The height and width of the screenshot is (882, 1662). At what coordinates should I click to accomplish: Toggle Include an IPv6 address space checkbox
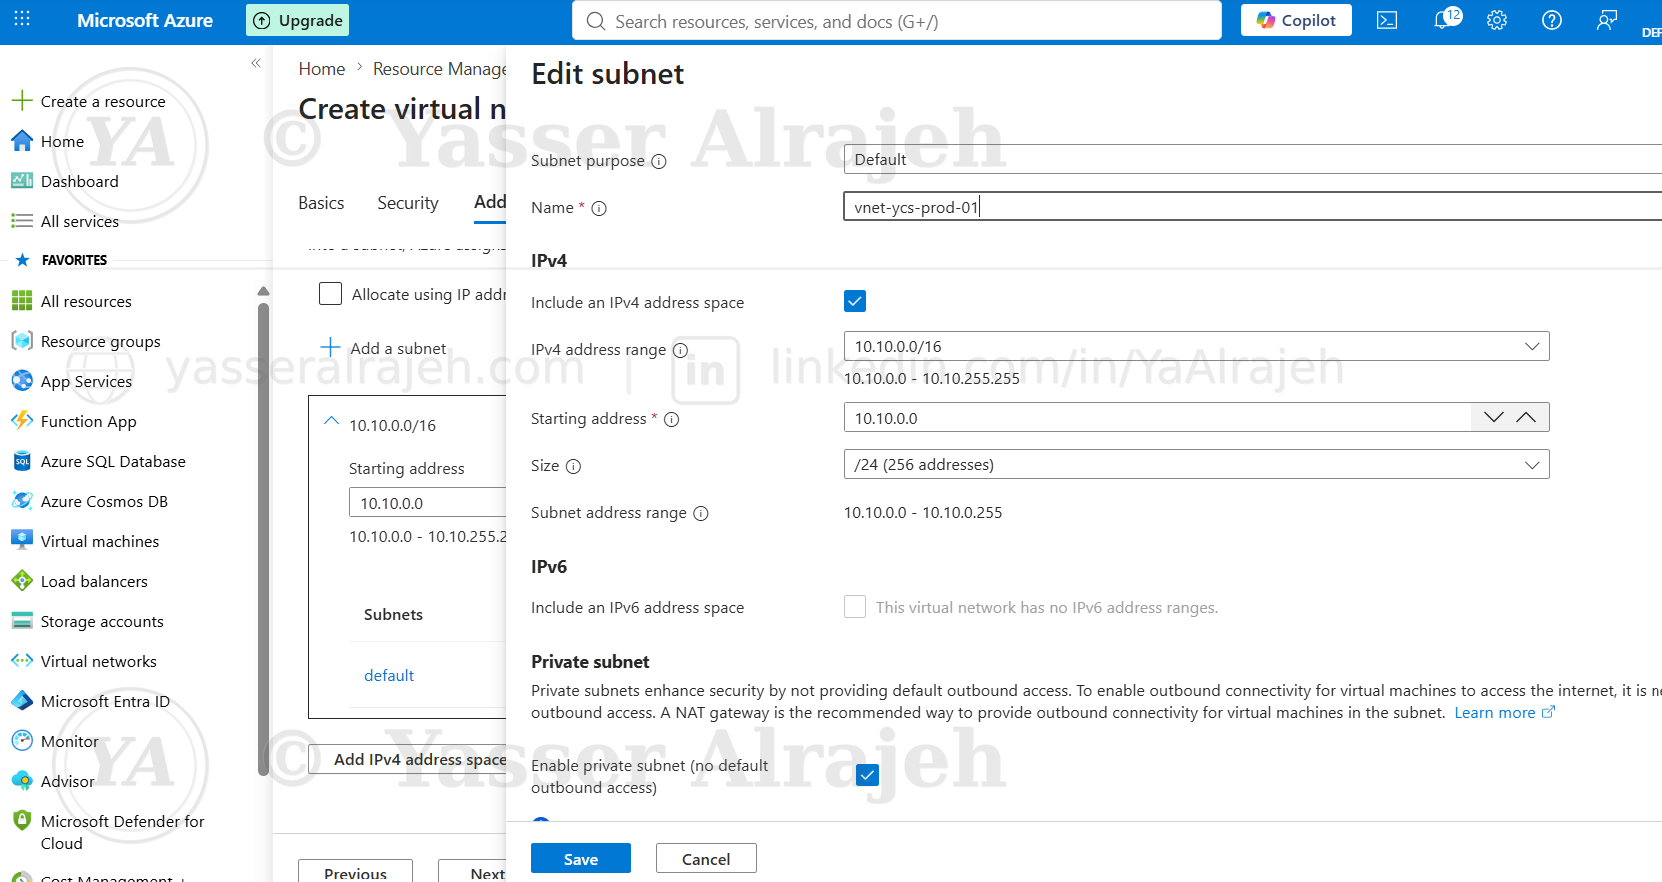(x=855, y=607)
